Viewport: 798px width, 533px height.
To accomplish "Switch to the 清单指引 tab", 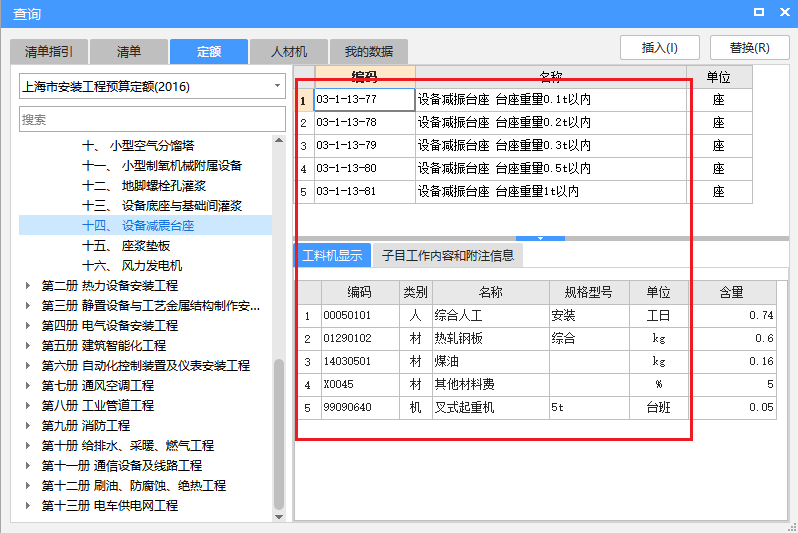I will (x=49, y=51).
